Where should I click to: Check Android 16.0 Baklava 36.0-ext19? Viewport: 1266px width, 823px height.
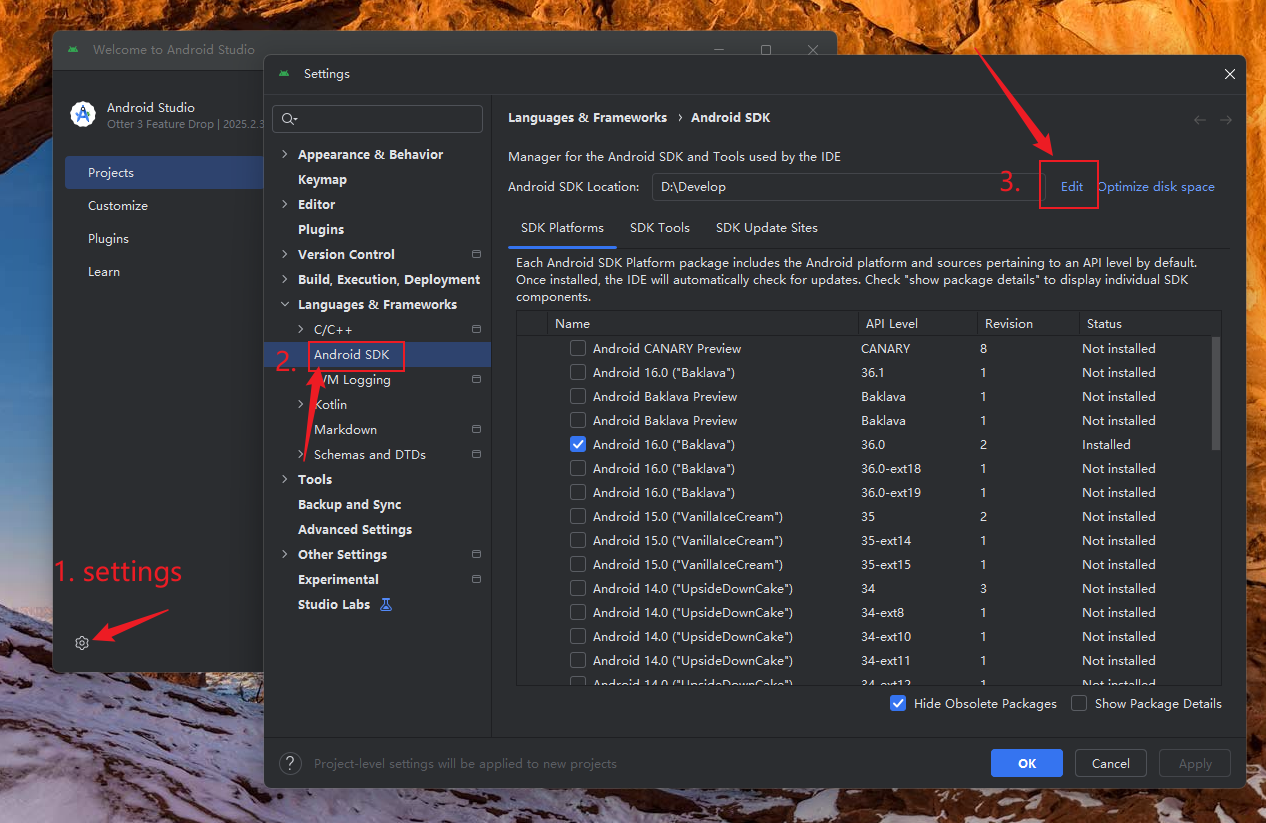pyautogui.click(x=578, y=492)
